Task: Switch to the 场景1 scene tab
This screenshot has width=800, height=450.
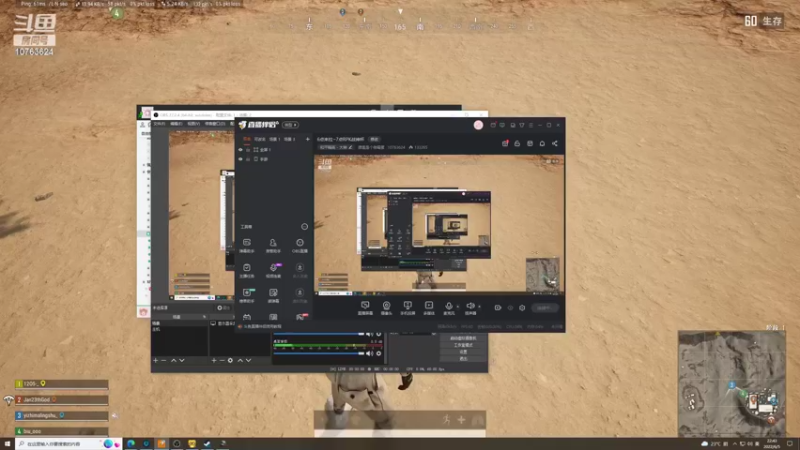Action: [x=275, y=139]
